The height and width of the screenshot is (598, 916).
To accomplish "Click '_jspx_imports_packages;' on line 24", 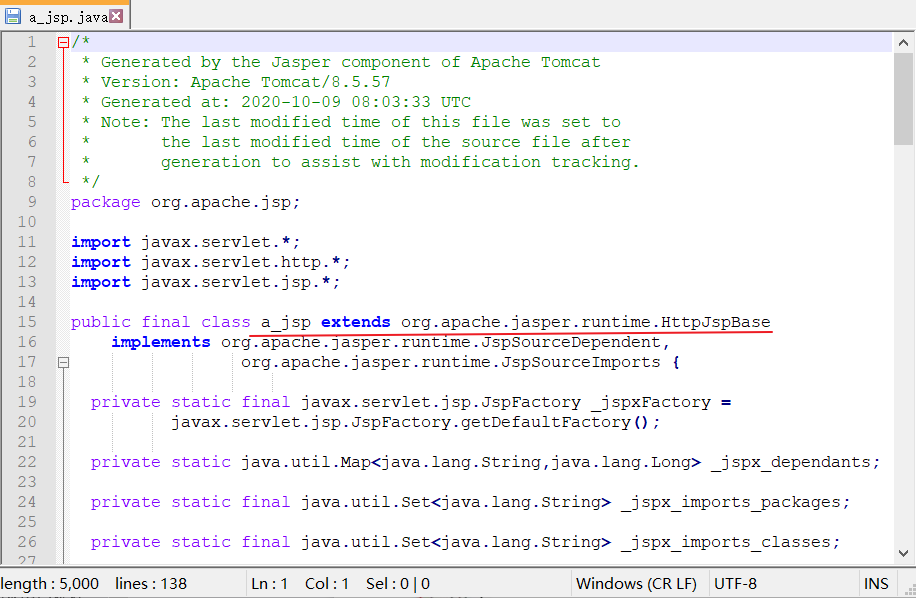I will point(735,502).
